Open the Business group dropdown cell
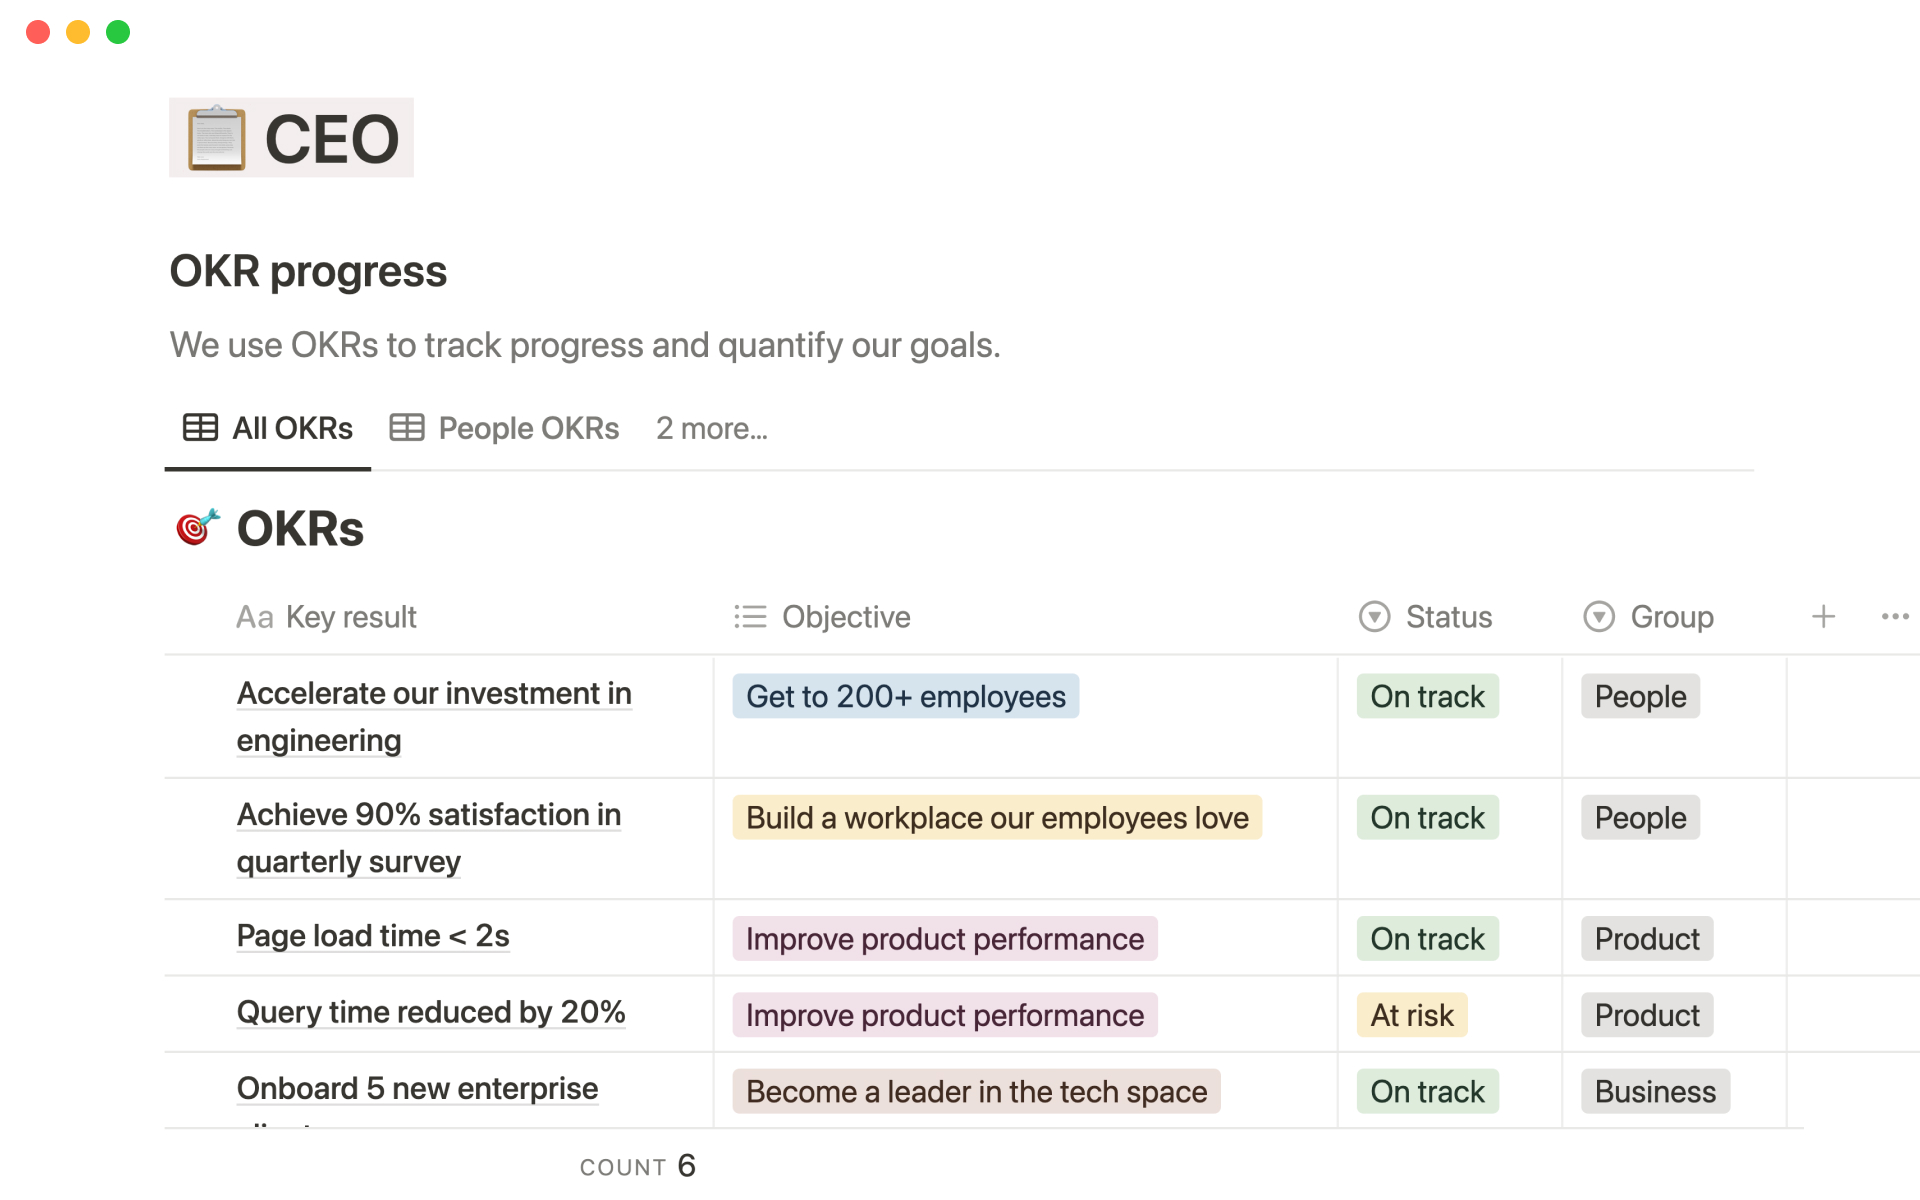This screenshot has height=1200, width=1920. coord(1654,1091)
